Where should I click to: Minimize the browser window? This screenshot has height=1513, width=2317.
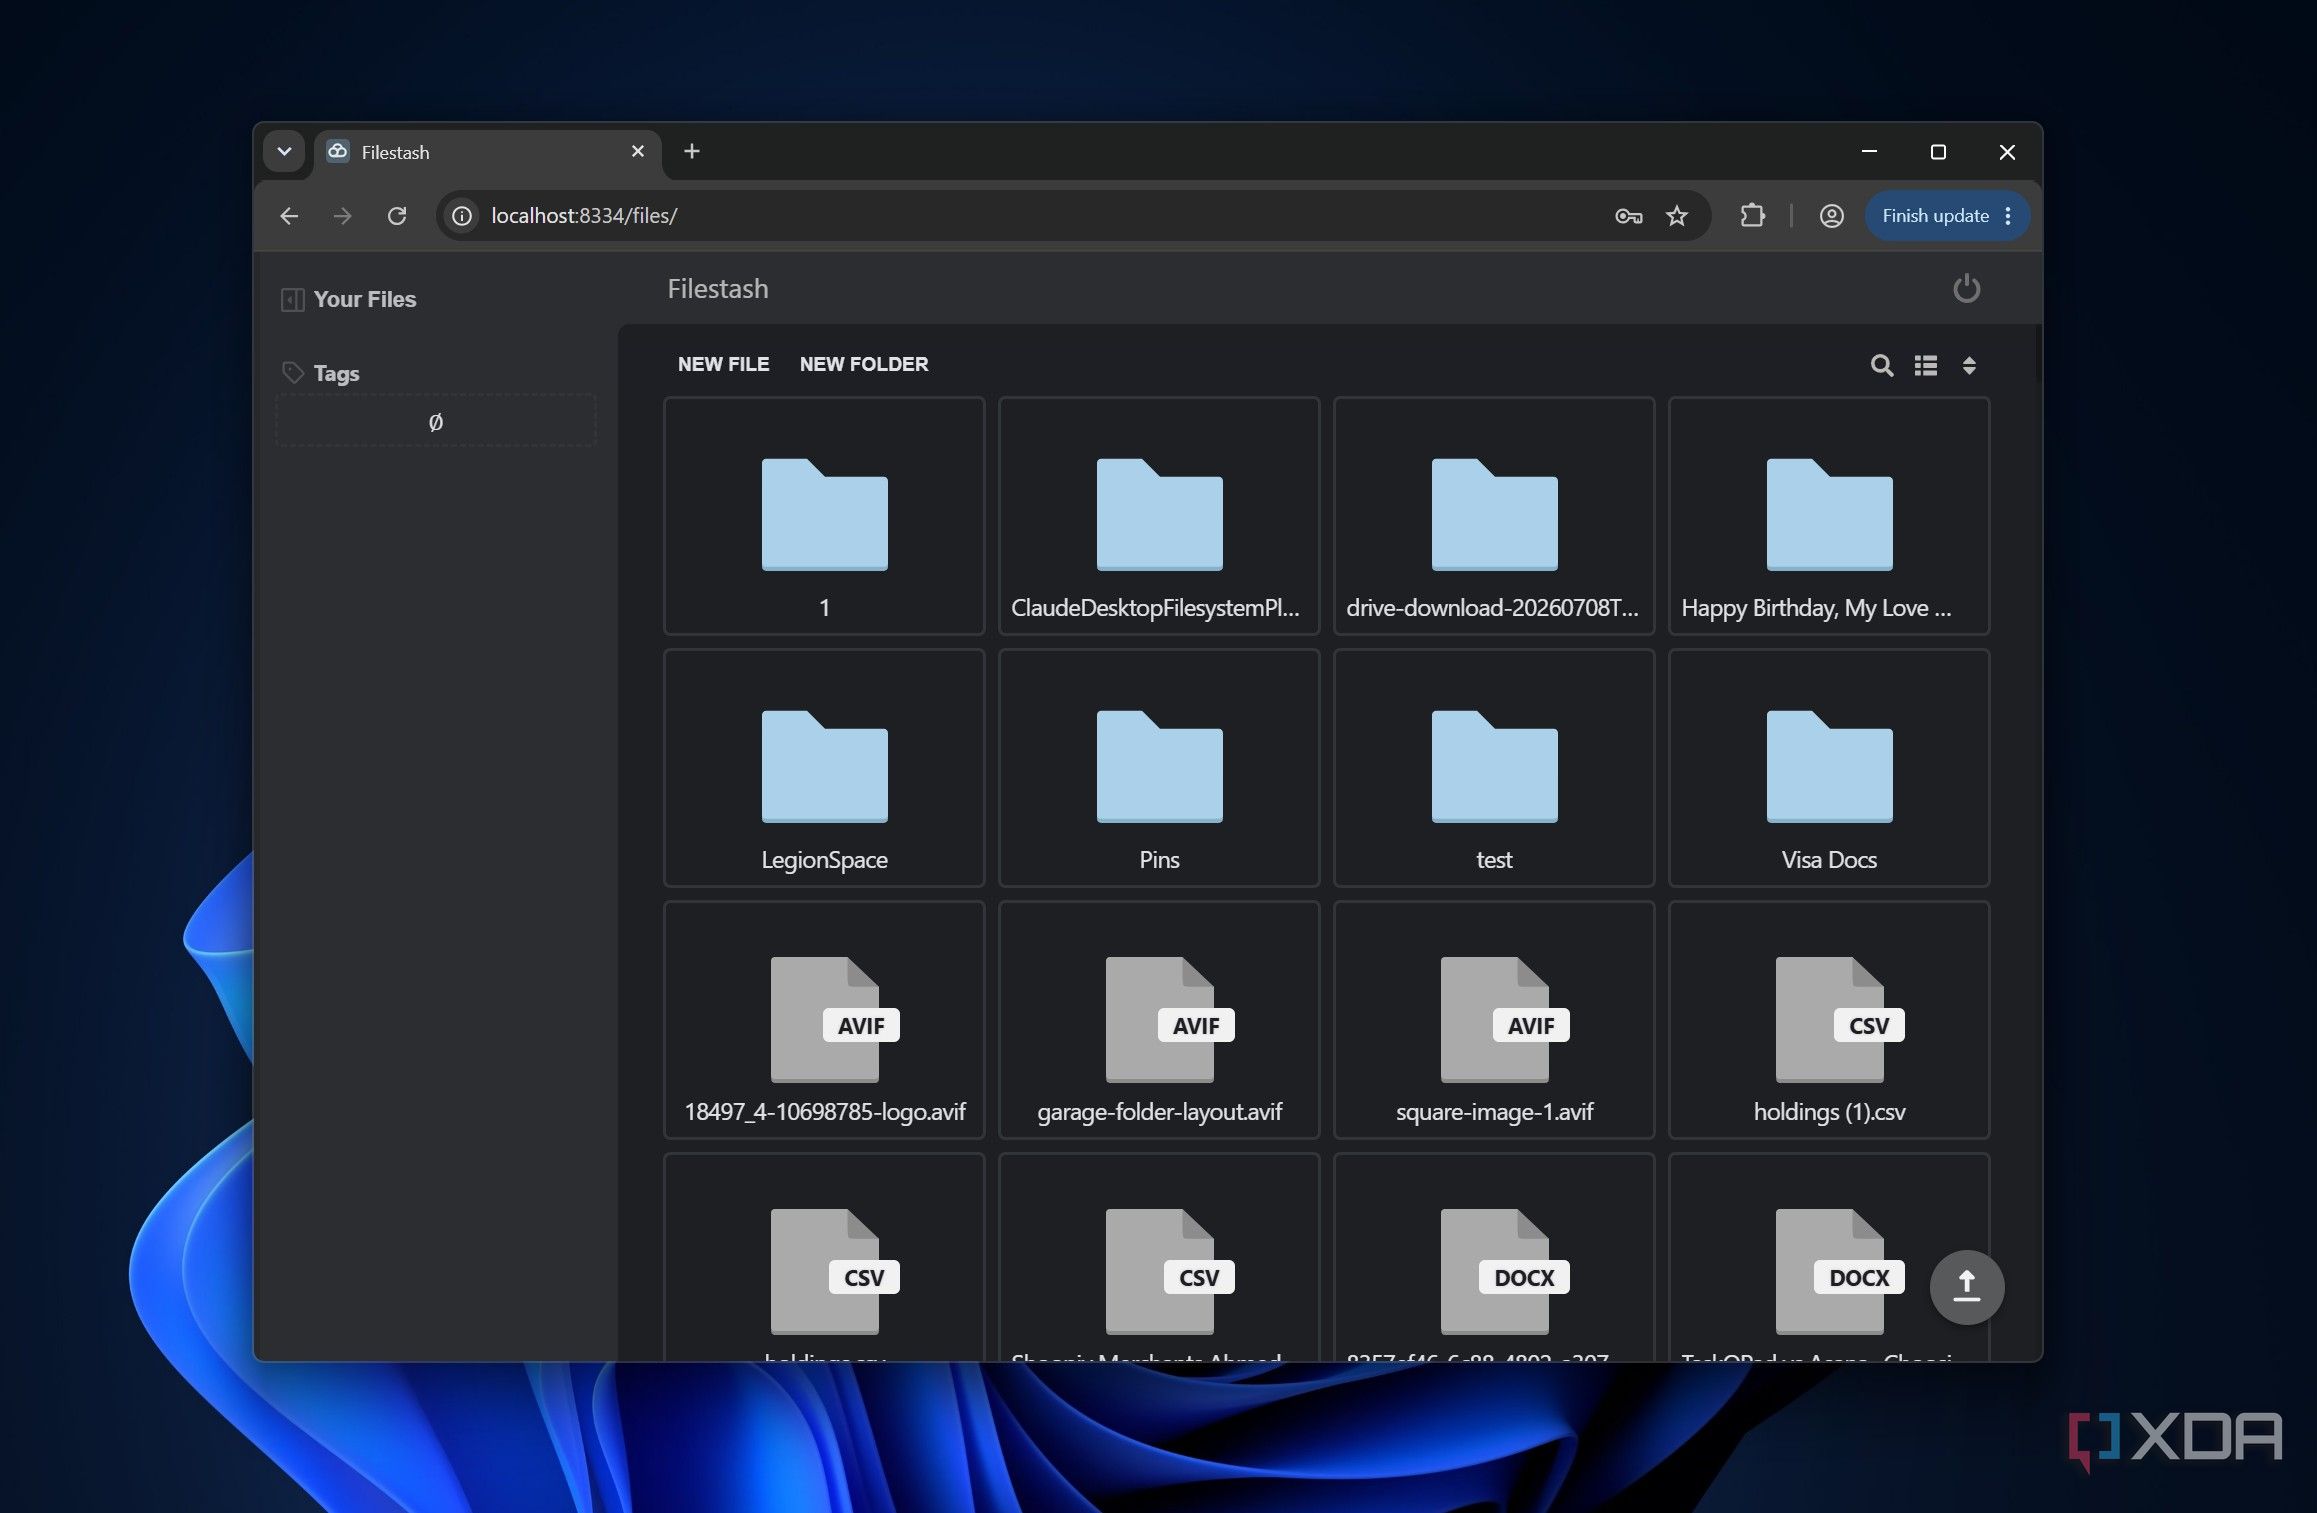pyautogui.click(x=1869, y=152)
